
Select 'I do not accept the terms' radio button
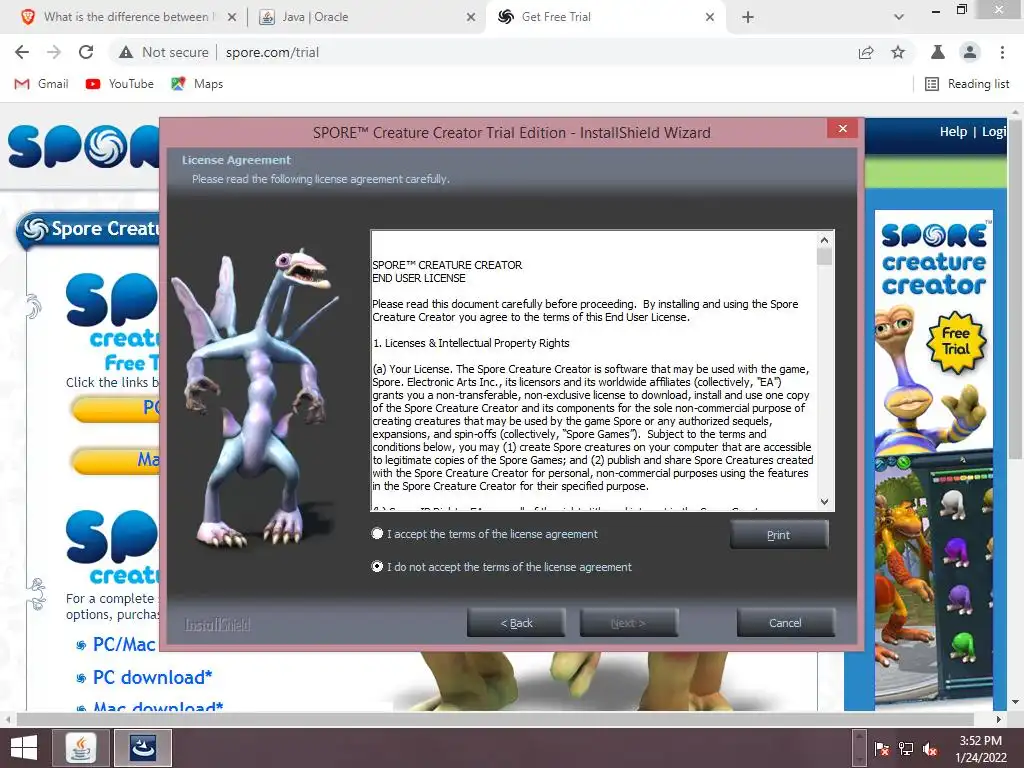[377, 566]
